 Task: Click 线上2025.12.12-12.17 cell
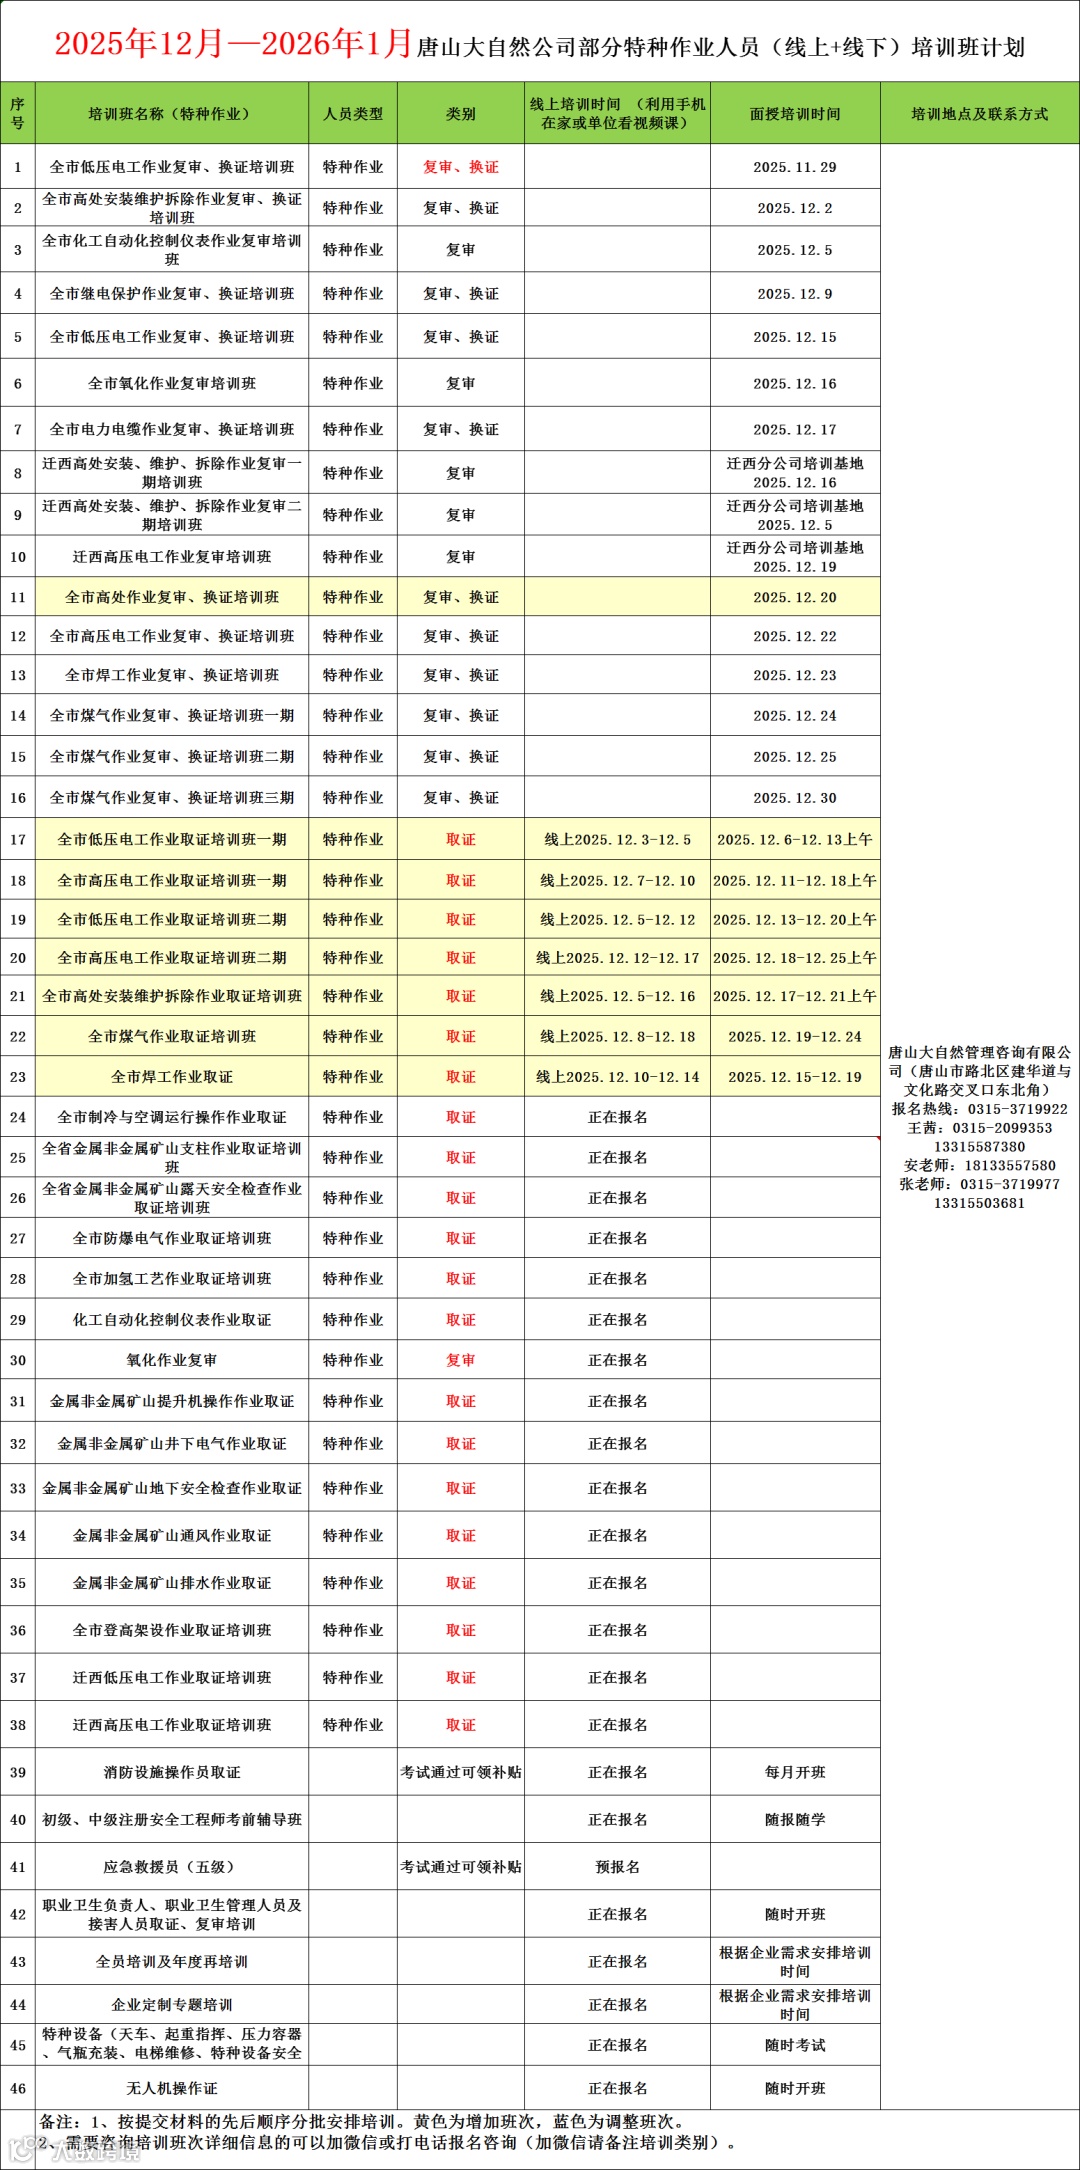[x=617, y=957]
